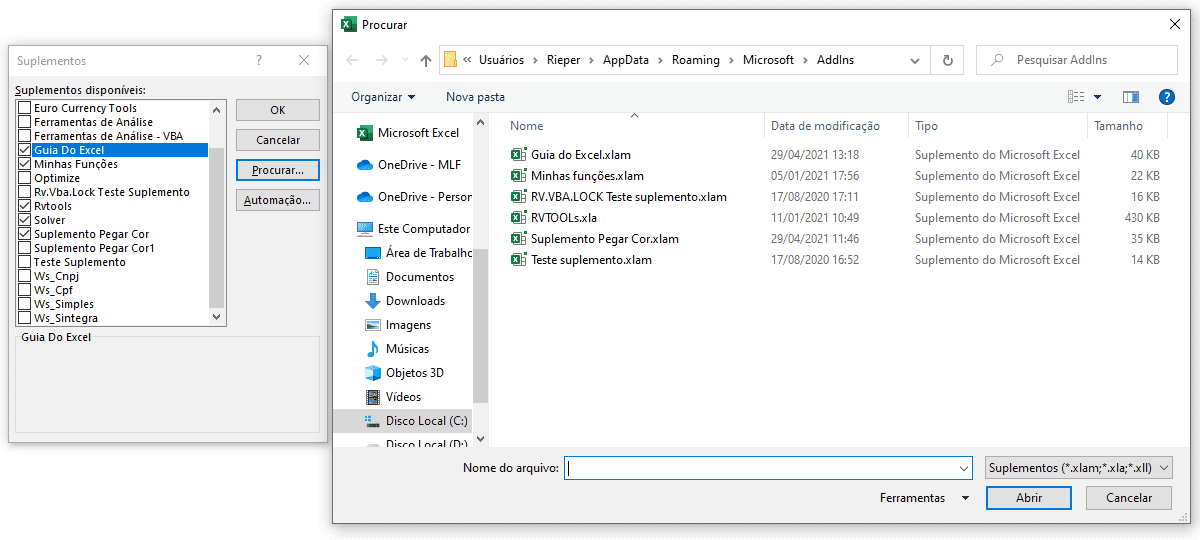Expand the recent locations arrow beside forward
This screenshot has height=540, width=1200.
click(x=403, y=61)
